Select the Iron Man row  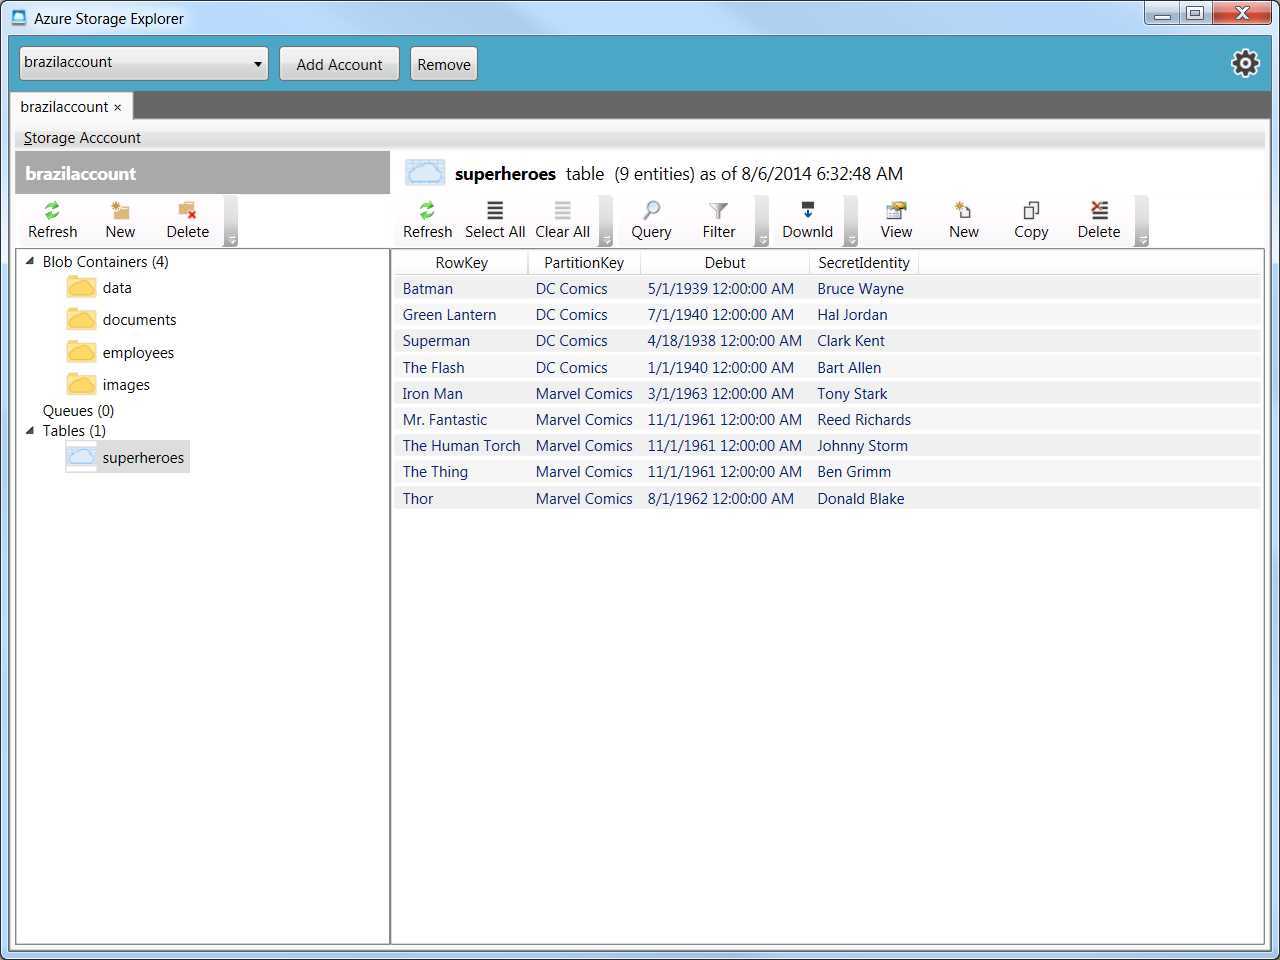(827, 394)
